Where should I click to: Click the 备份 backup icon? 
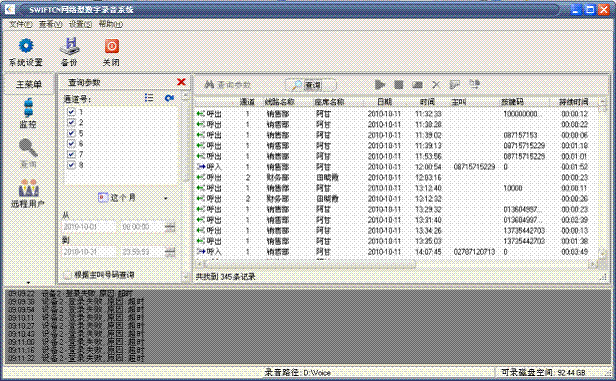pyautogui.click(x=70, y=46)
